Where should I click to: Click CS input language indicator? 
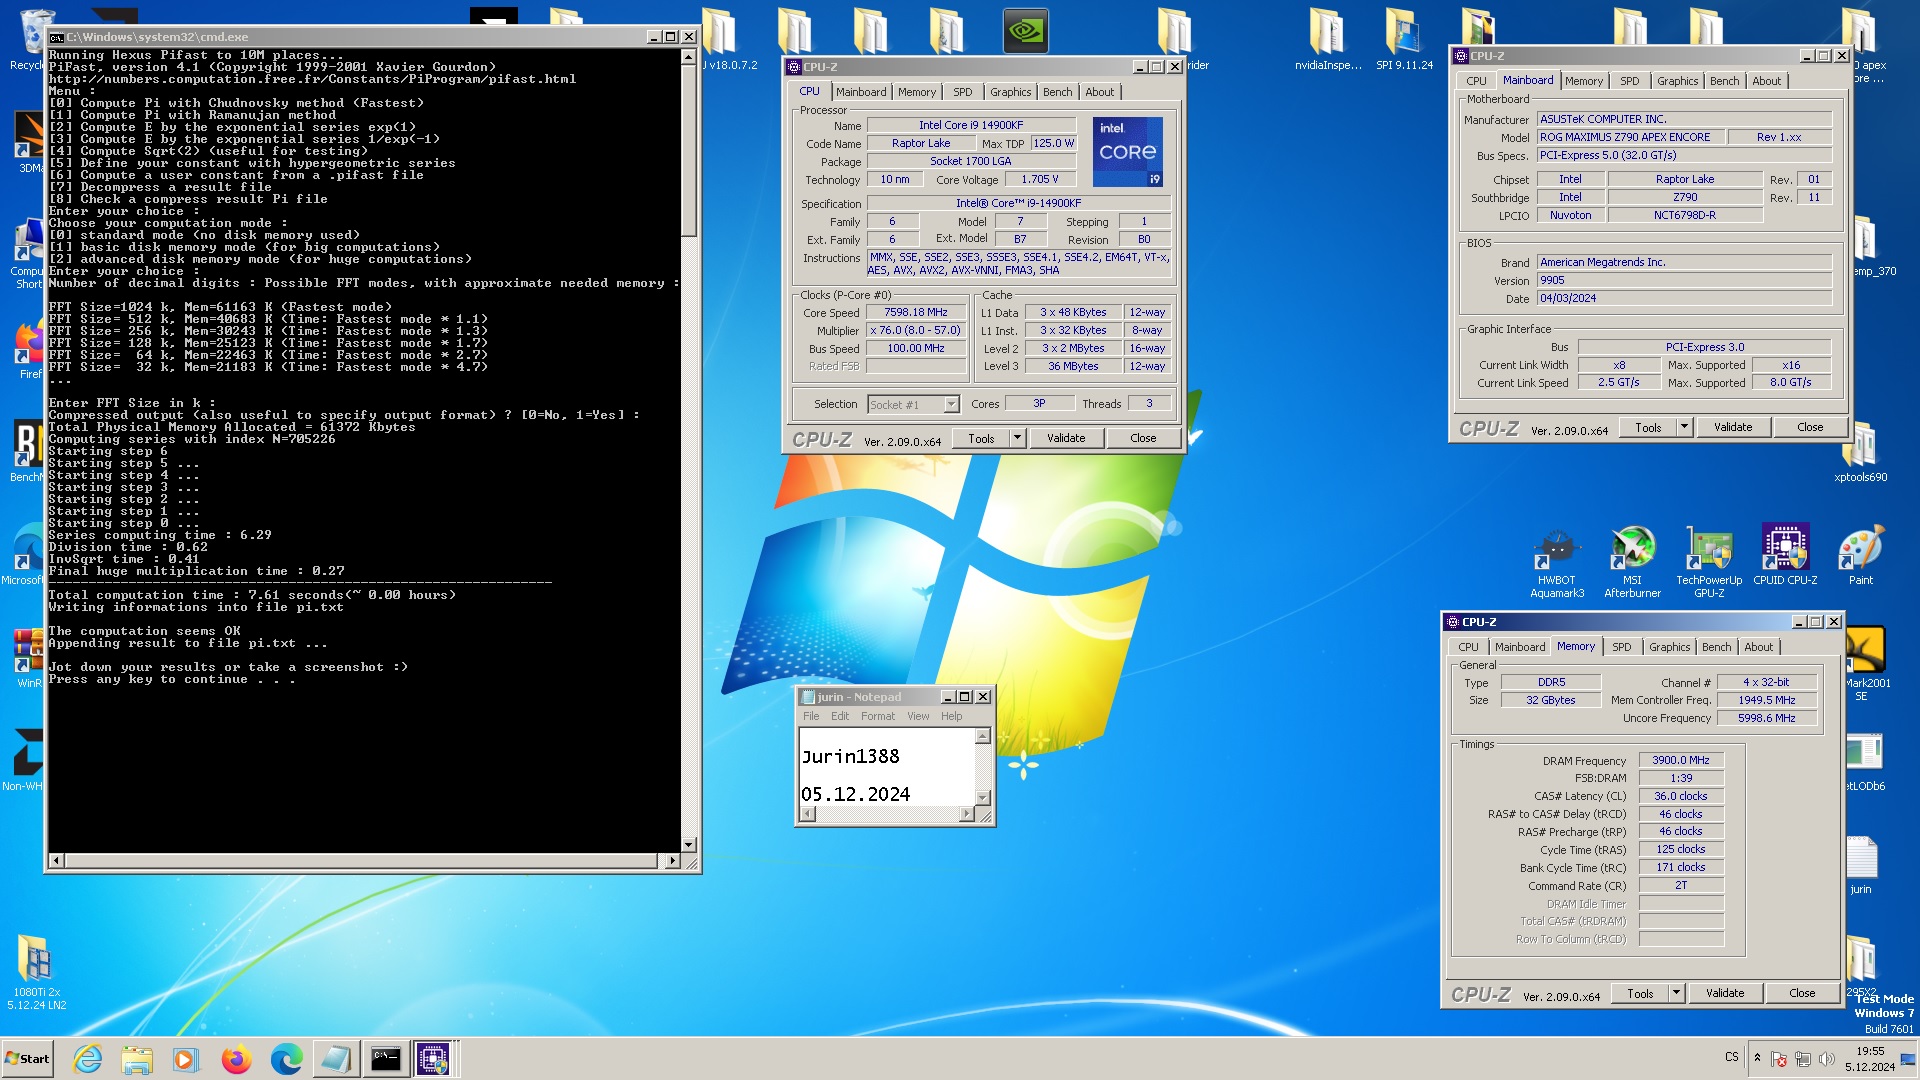tap(1731, 1057)
